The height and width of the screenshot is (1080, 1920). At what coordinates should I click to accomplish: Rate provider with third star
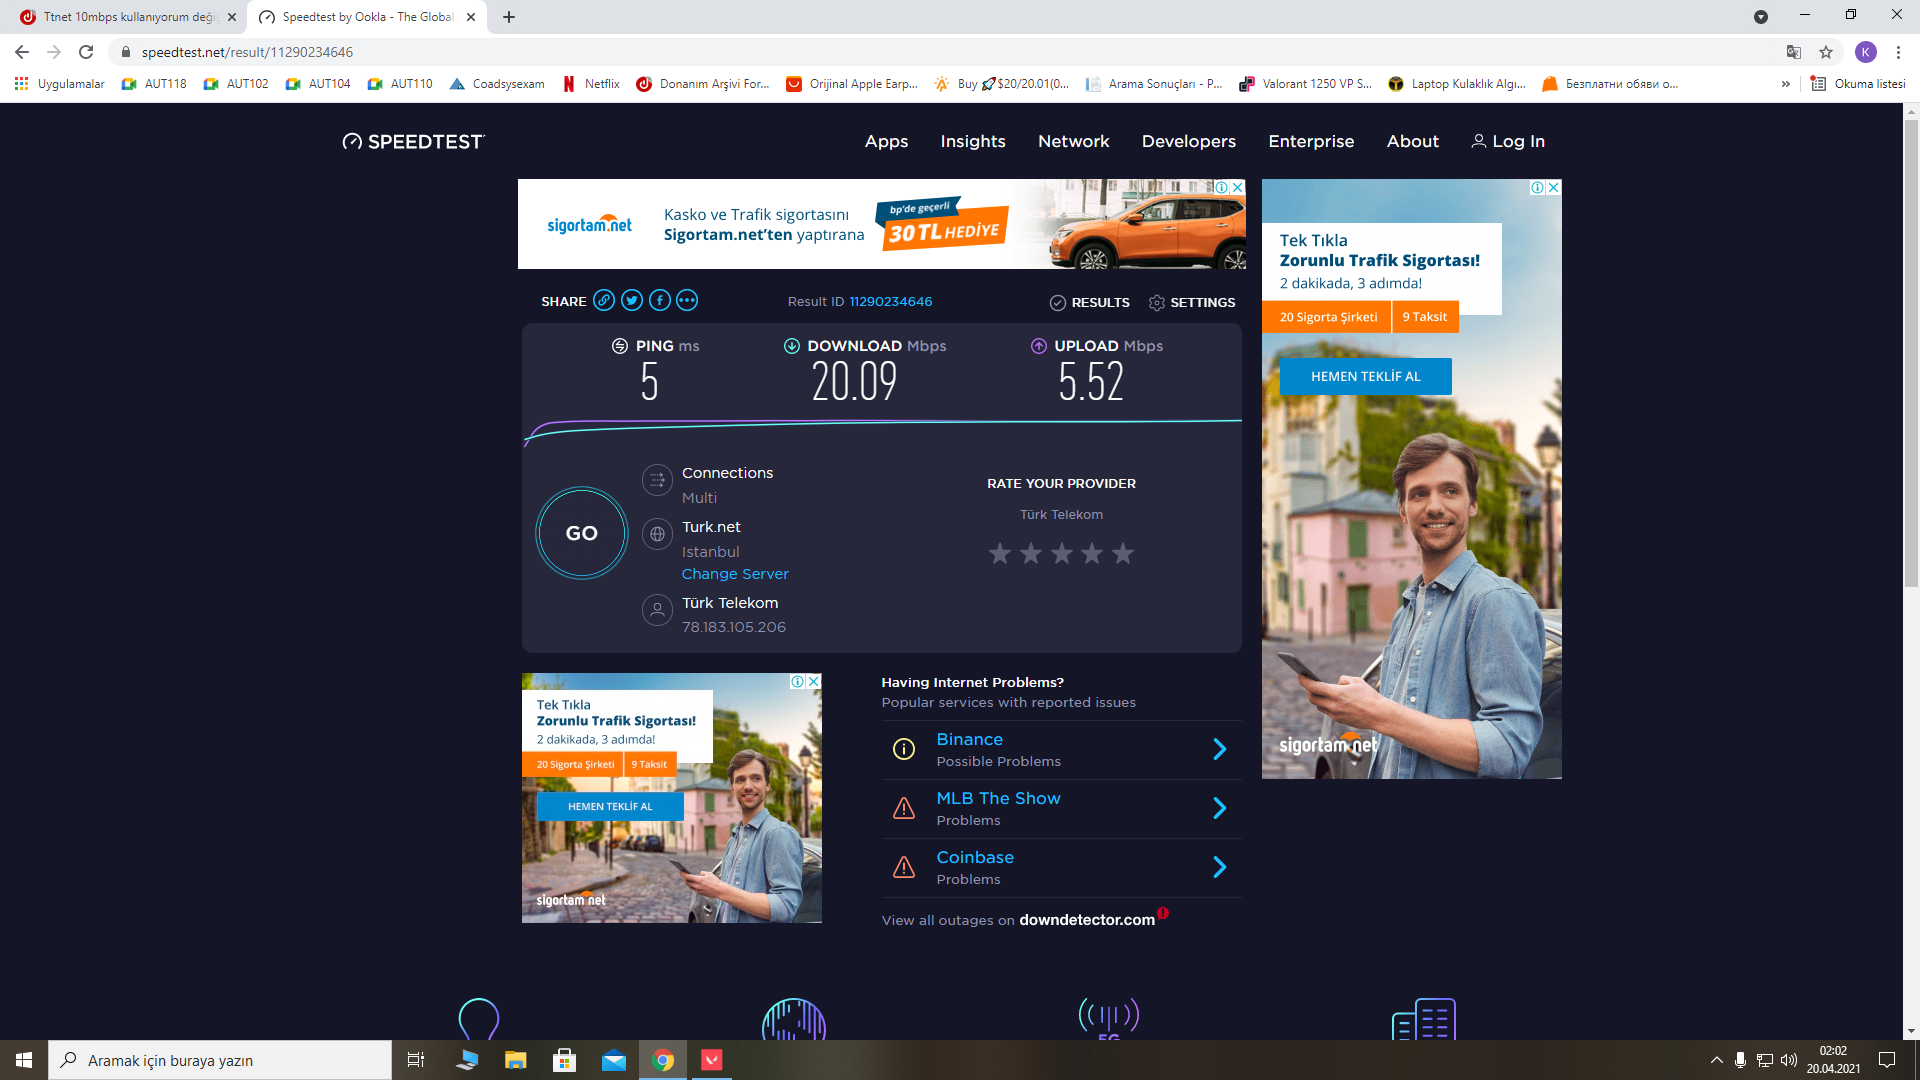coord(1062,553)
